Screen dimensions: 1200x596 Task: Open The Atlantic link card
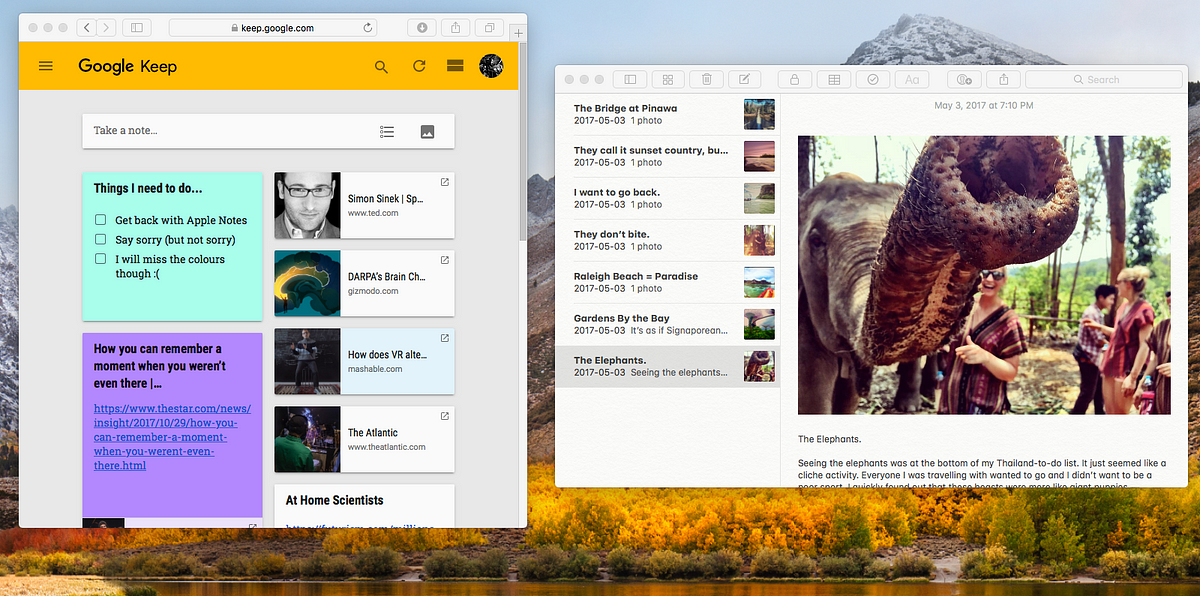pos(364,439)
